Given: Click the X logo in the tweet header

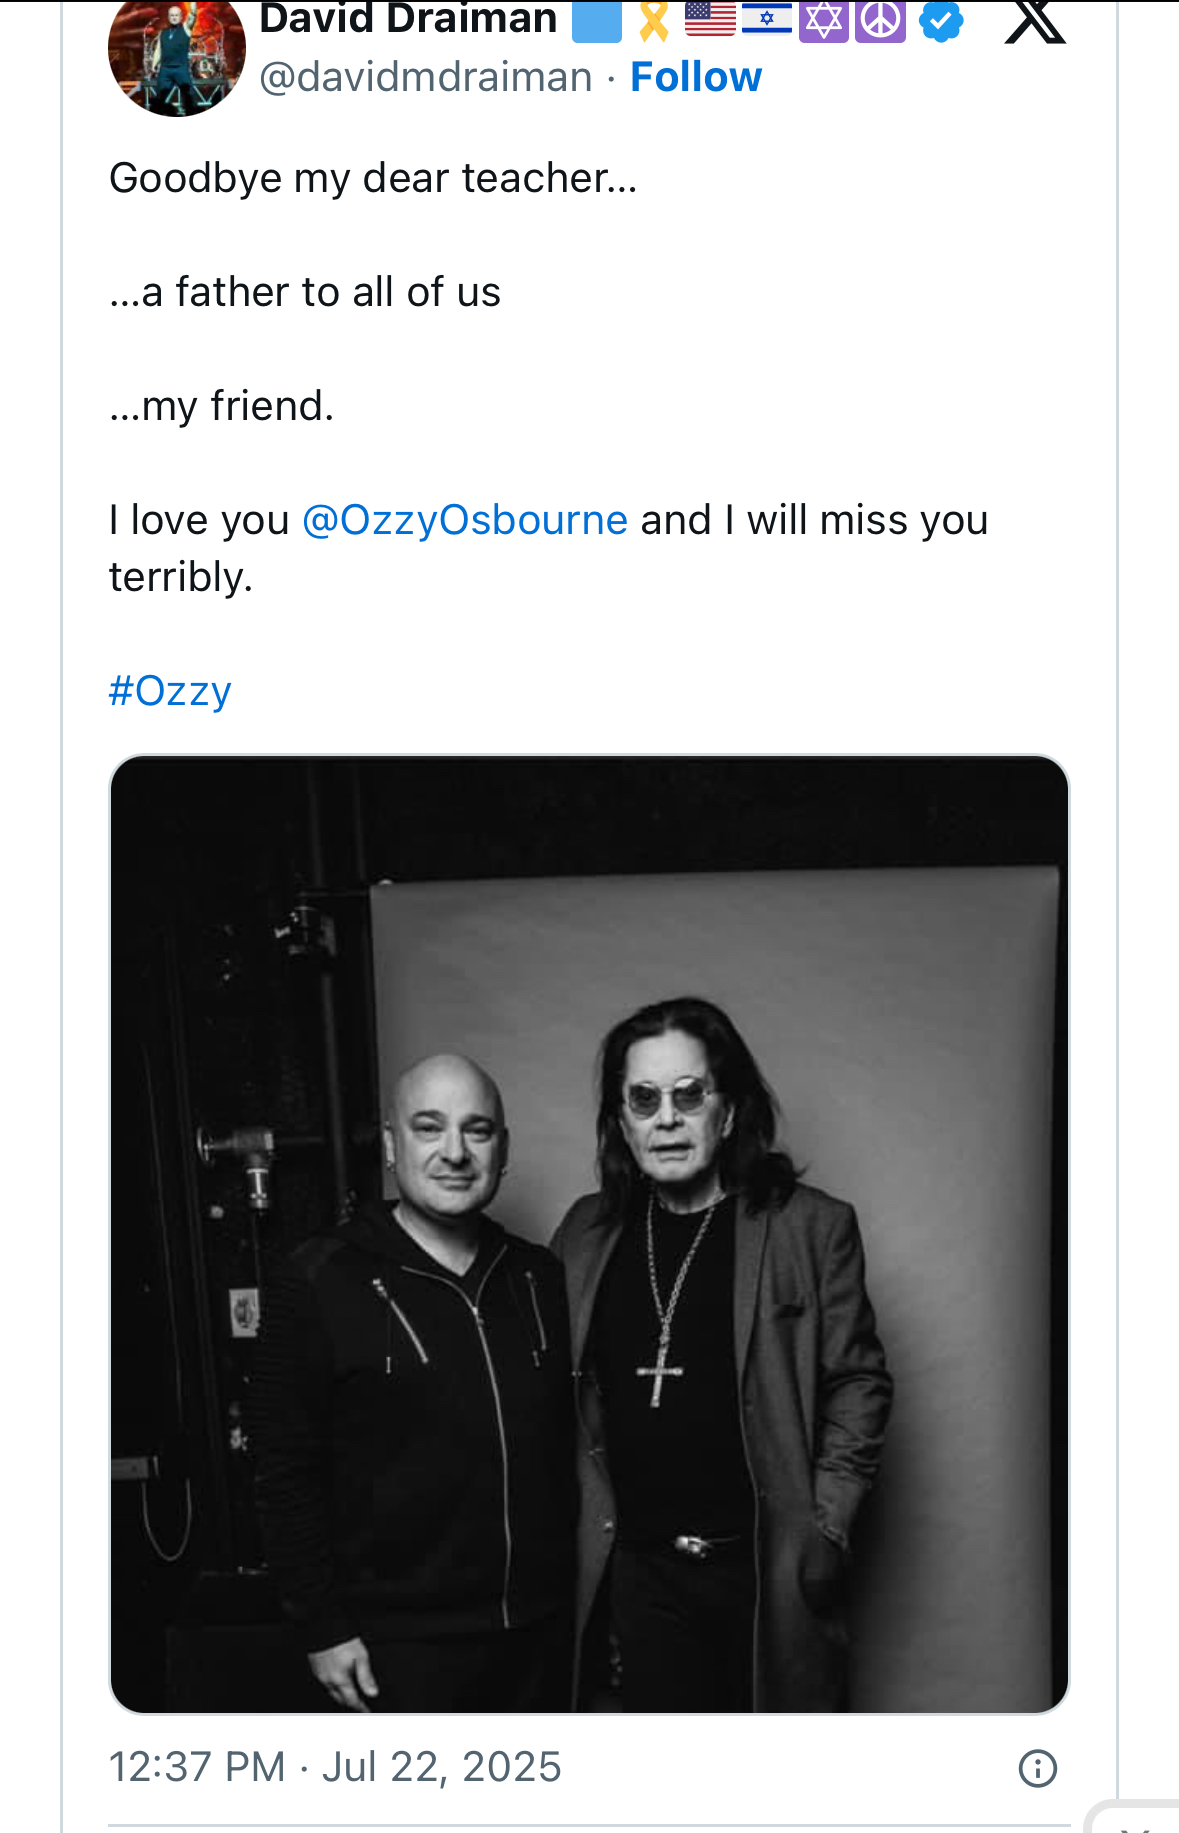Looking at the screenshot, I should [1034, 20].
